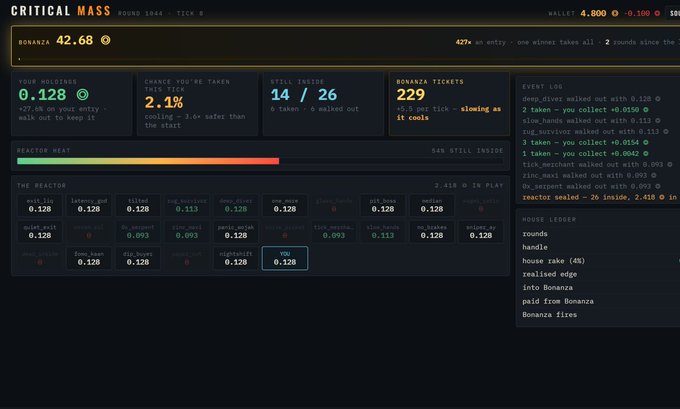The height and width of the screenshot is (409, 680).
Task: Click the Bonanza amount 42.68
Action: pyautogui.click(x=75, y=40)
